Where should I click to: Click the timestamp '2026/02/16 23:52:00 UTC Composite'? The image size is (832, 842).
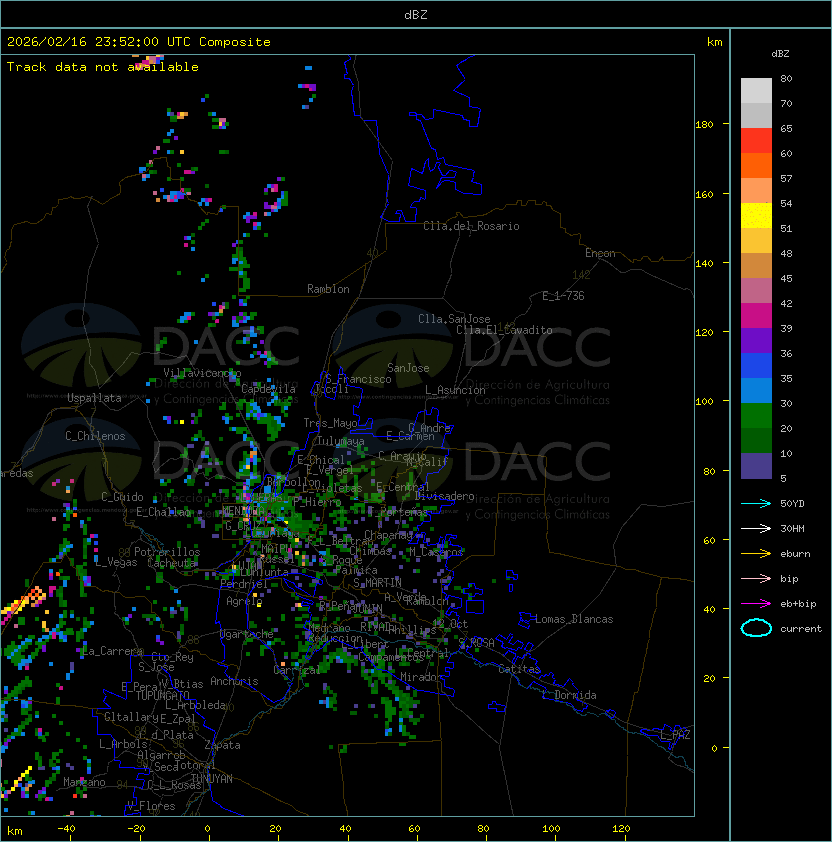click(x=139, y=42)
